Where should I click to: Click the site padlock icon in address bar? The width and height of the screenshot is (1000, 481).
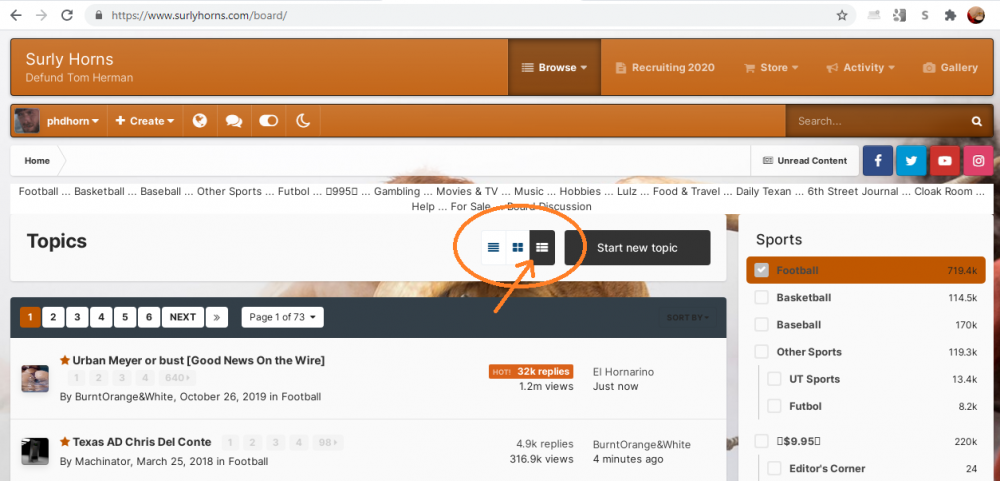pos(98,15)
